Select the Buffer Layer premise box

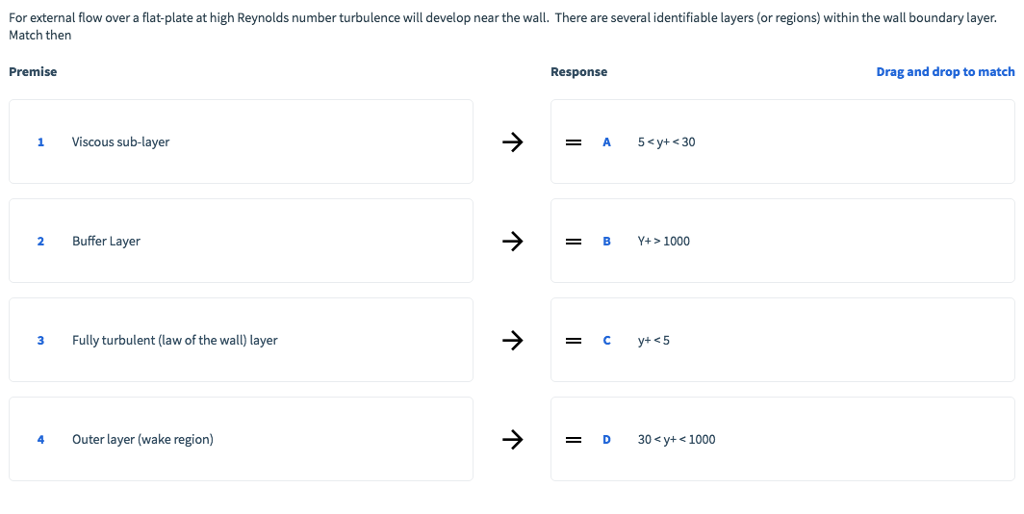(240, 241)
